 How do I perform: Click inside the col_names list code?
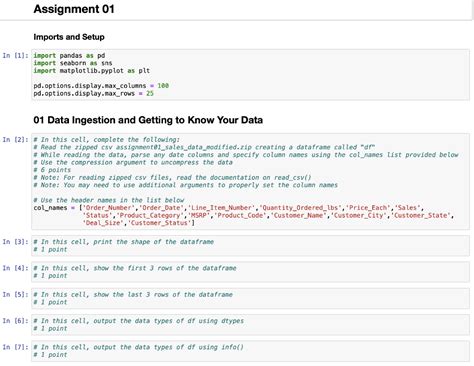(x=244, y=215)
